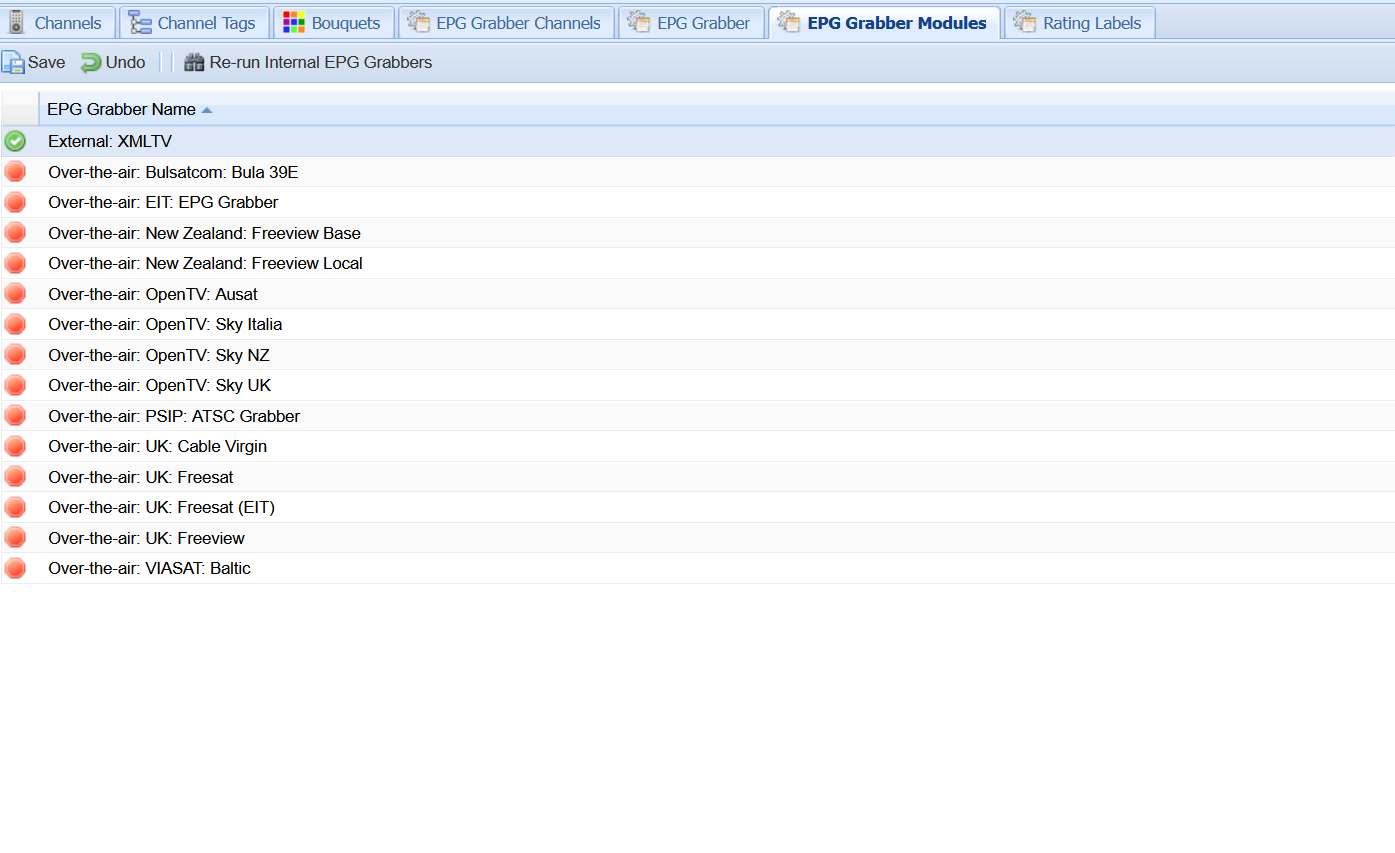This screenshot has height=853, width=1395.
Task: Undo the recent changes
Action: point(113,62)
